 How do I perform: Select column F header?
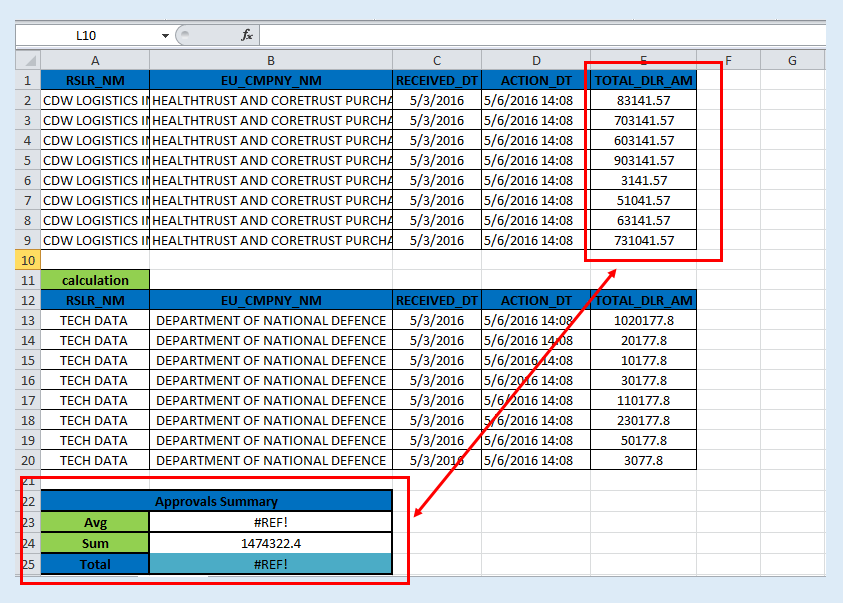click(728, 61)
